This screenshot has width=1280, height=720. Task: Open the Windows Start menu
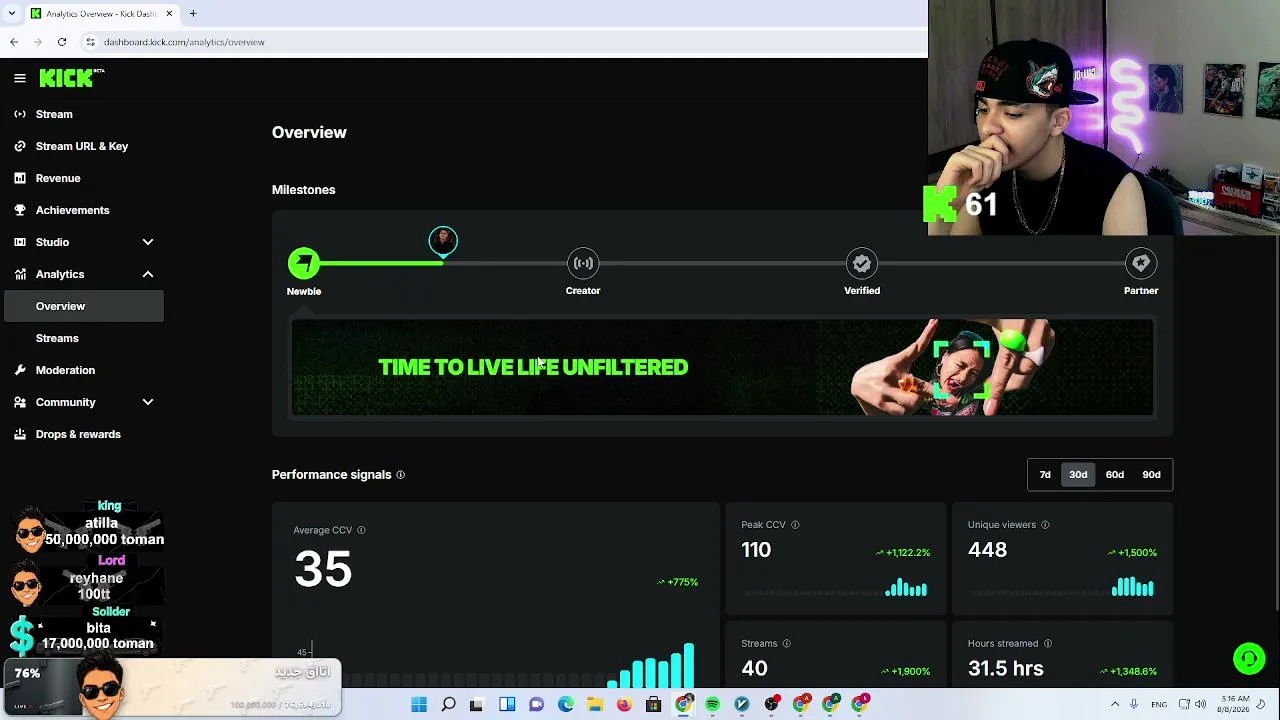[x=419, y=705]
